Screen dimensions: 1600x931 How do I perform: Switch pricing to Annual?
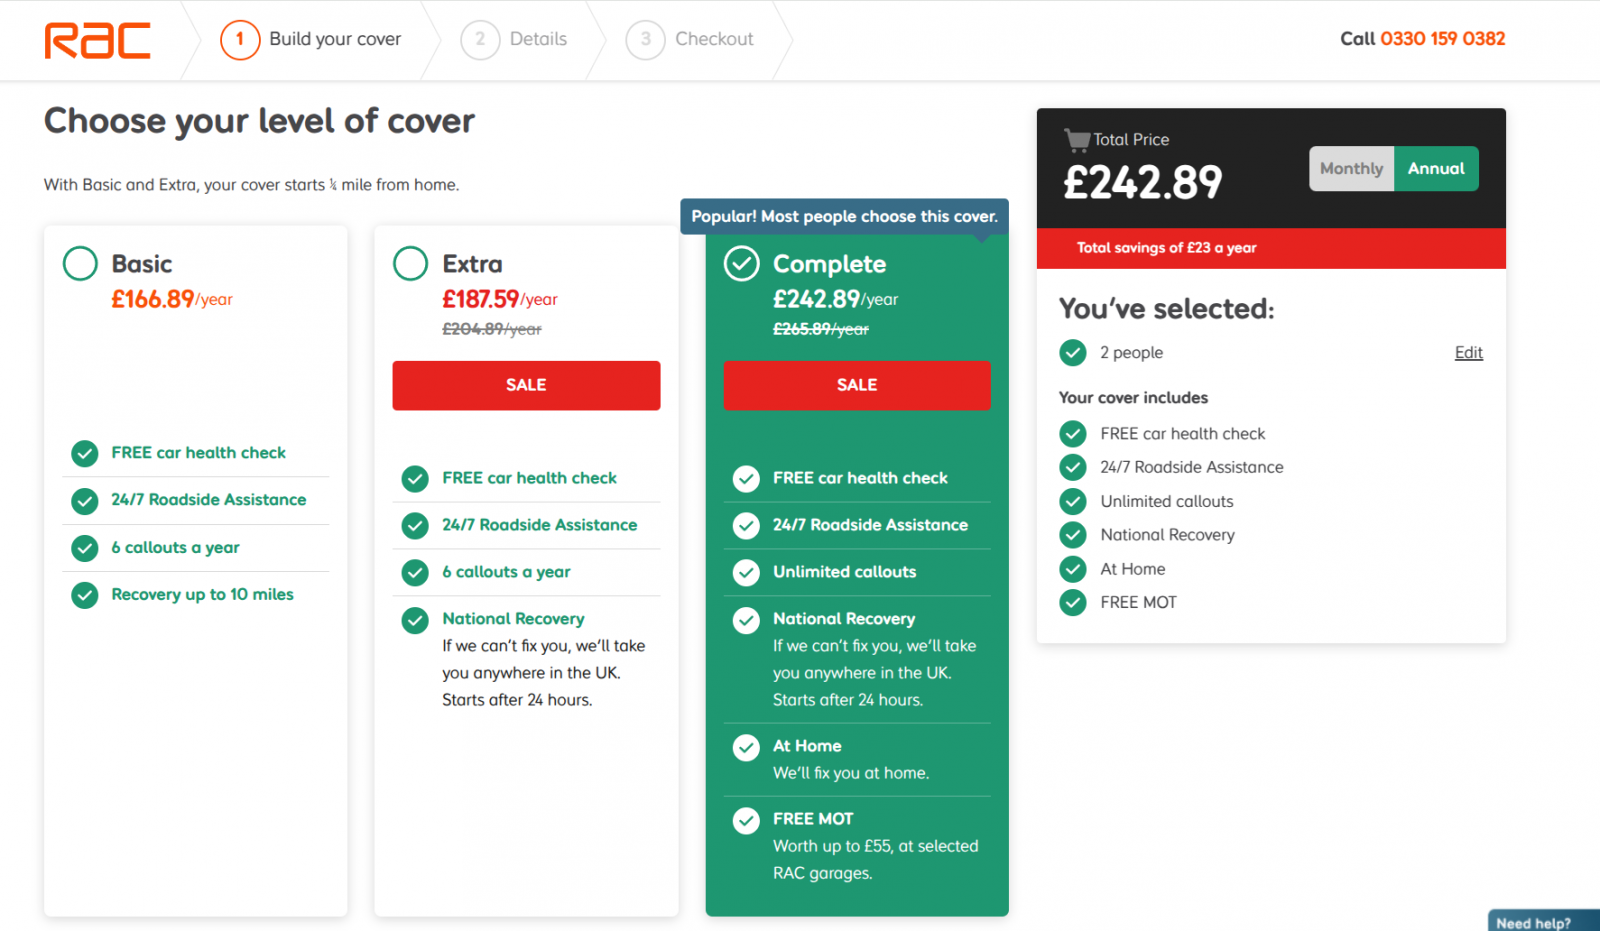coord(1436,169)
